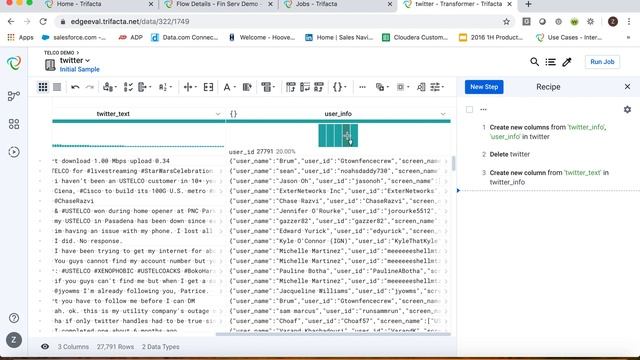Click the TELCO DEMO breadcrumb

tap(59, 53)
